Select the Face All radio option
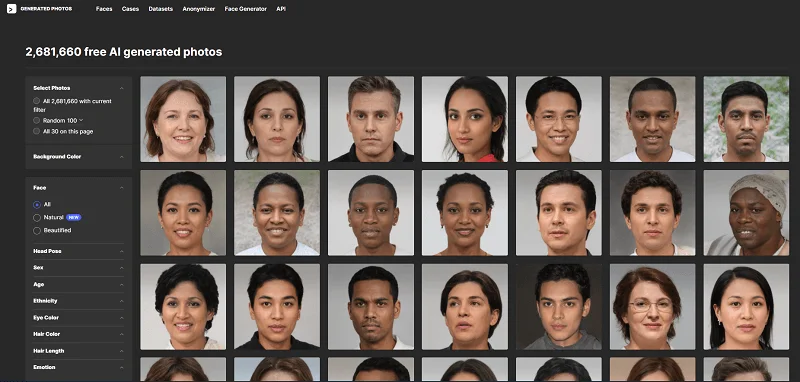Screen dimensions: 800x382 pos(37,205)
